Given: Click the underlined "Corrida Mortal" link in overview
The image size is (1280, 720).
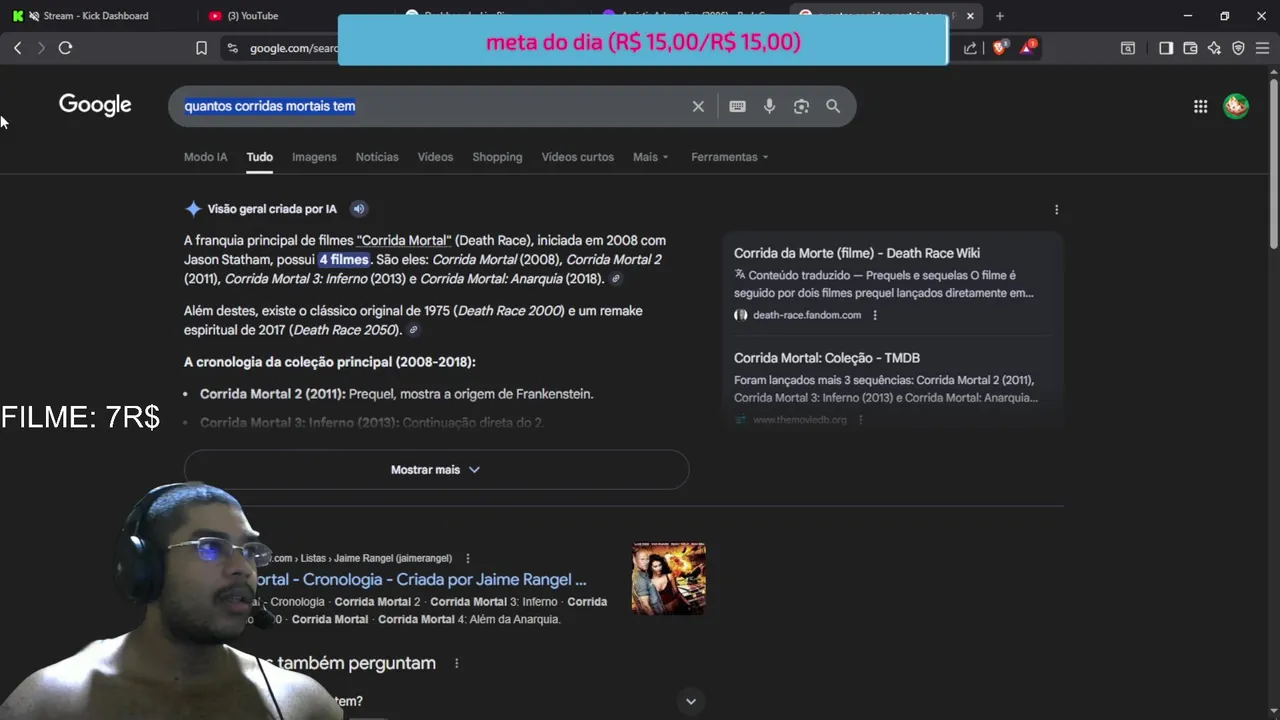Looking at the screenshot, I should 404,240.
